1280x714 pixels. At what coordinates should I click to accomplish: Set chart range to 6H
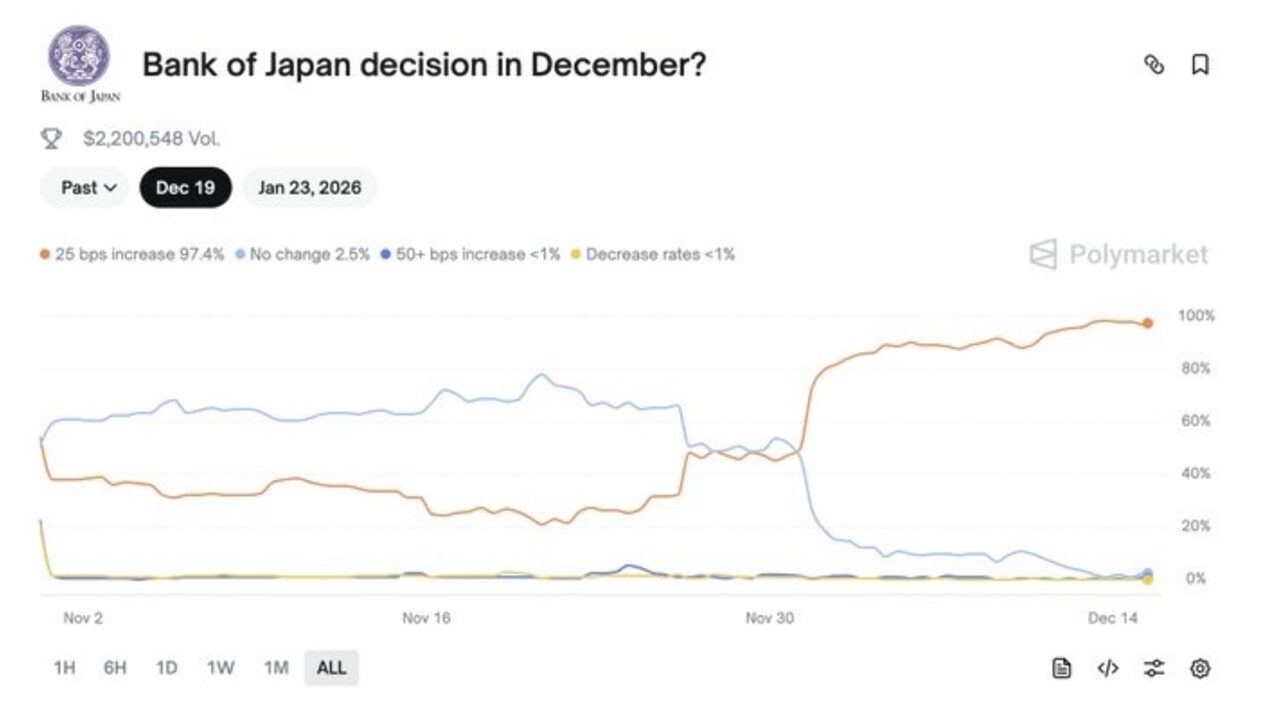115,668
